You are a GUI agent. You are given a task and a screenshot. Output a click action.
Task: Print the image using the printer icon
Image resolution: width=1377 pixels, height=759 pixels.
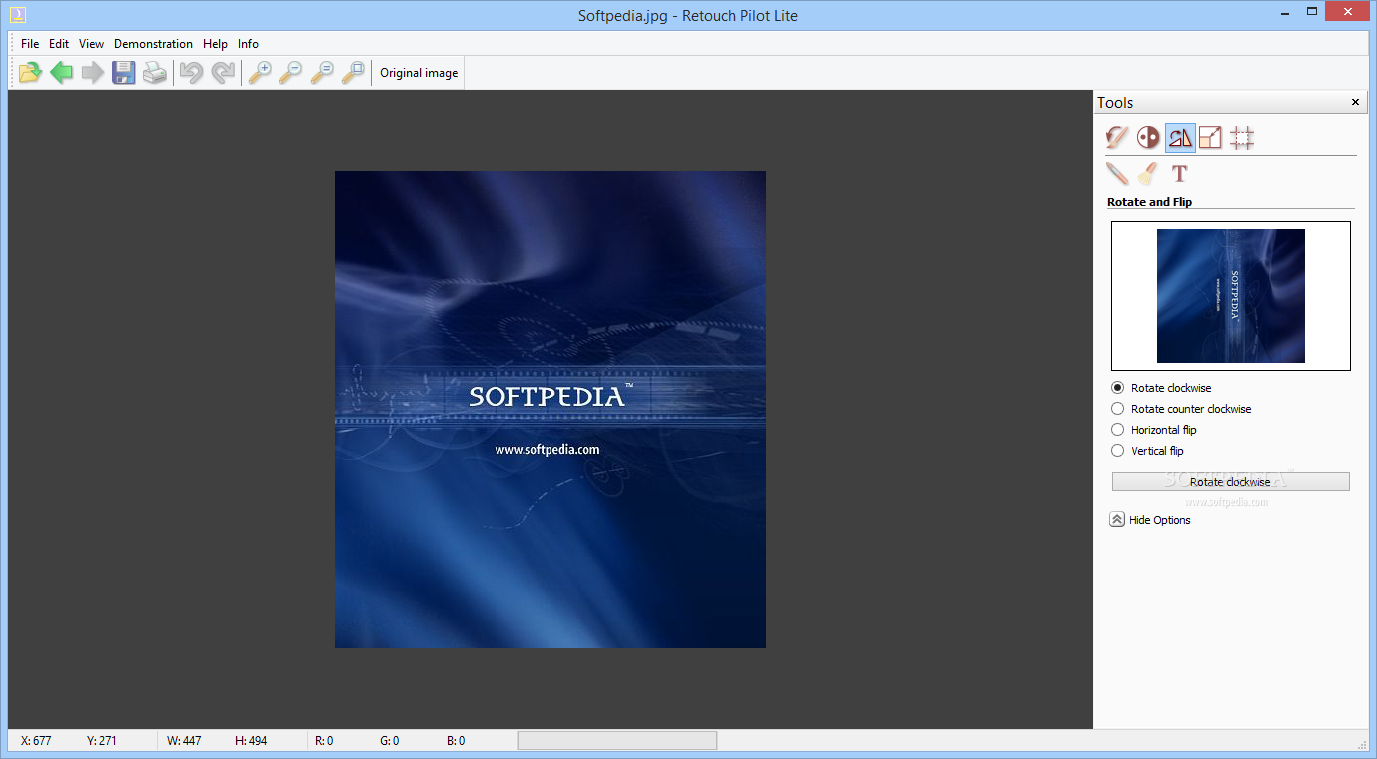154,72
